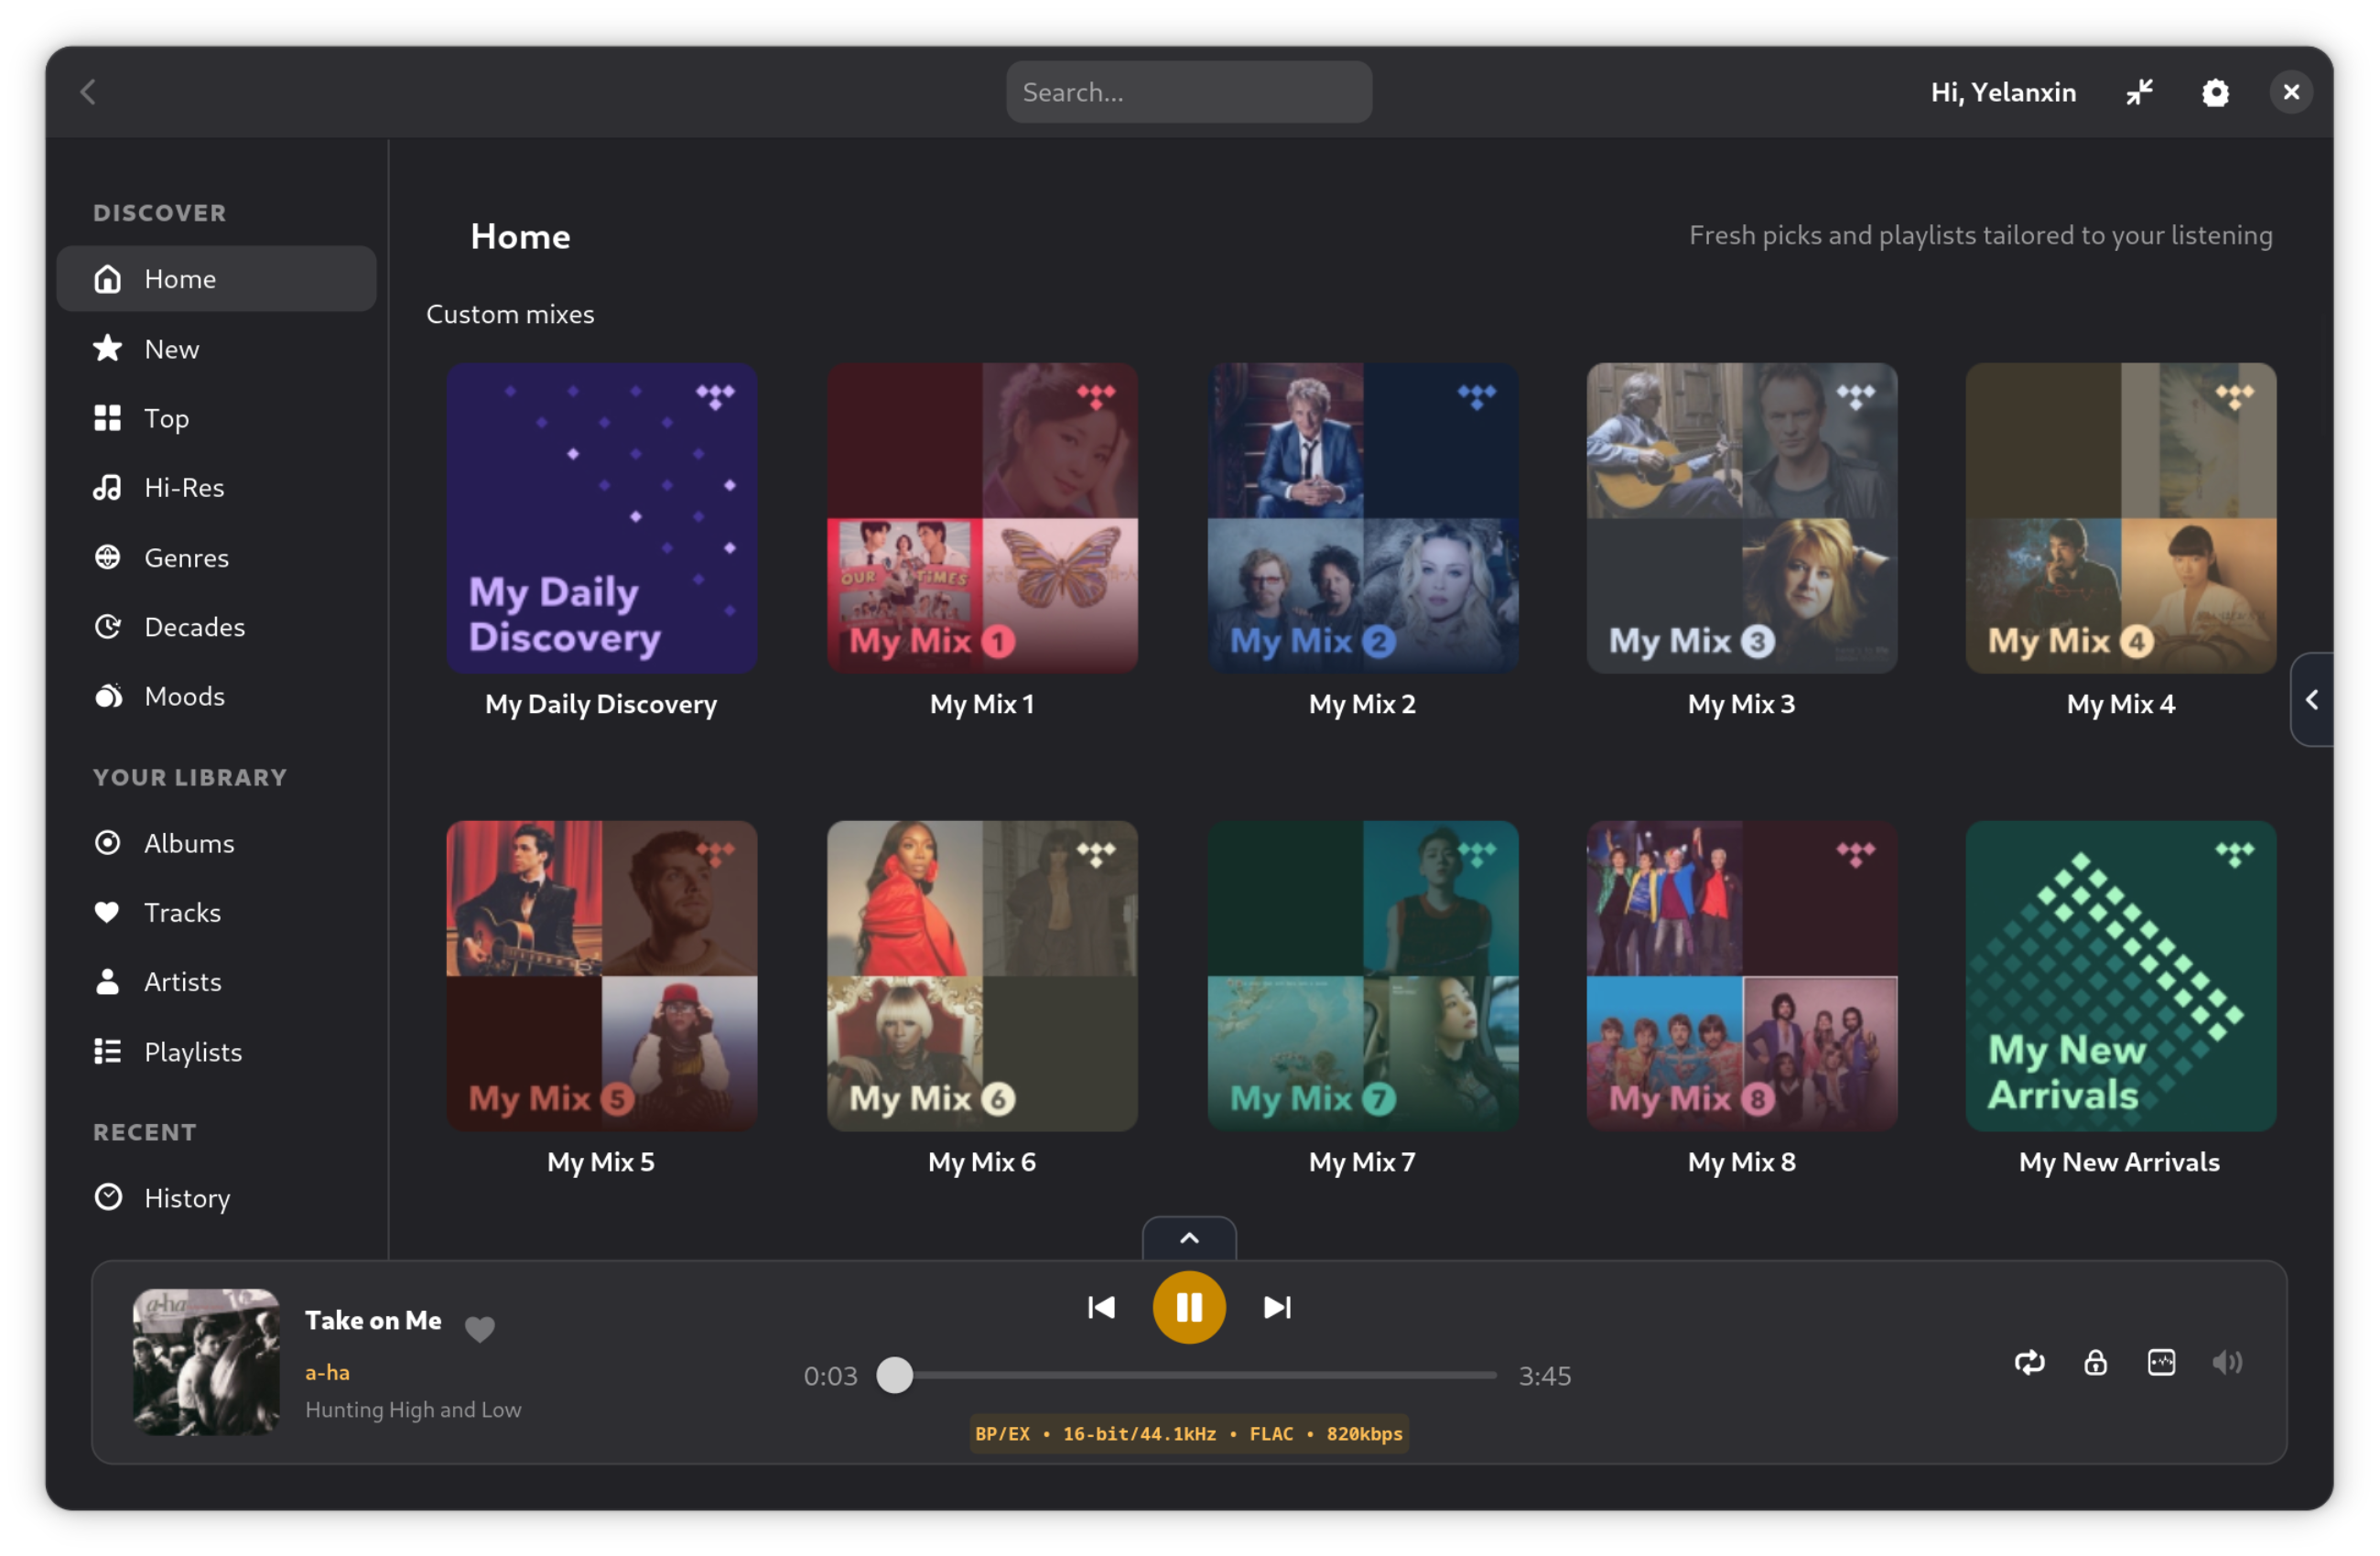Click the My New Arrivals title text

2119,1162
